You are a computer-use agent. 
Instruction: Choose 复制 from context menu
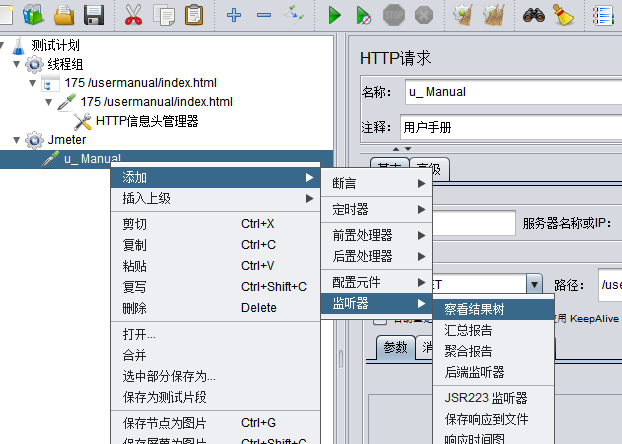click(215, 245)
